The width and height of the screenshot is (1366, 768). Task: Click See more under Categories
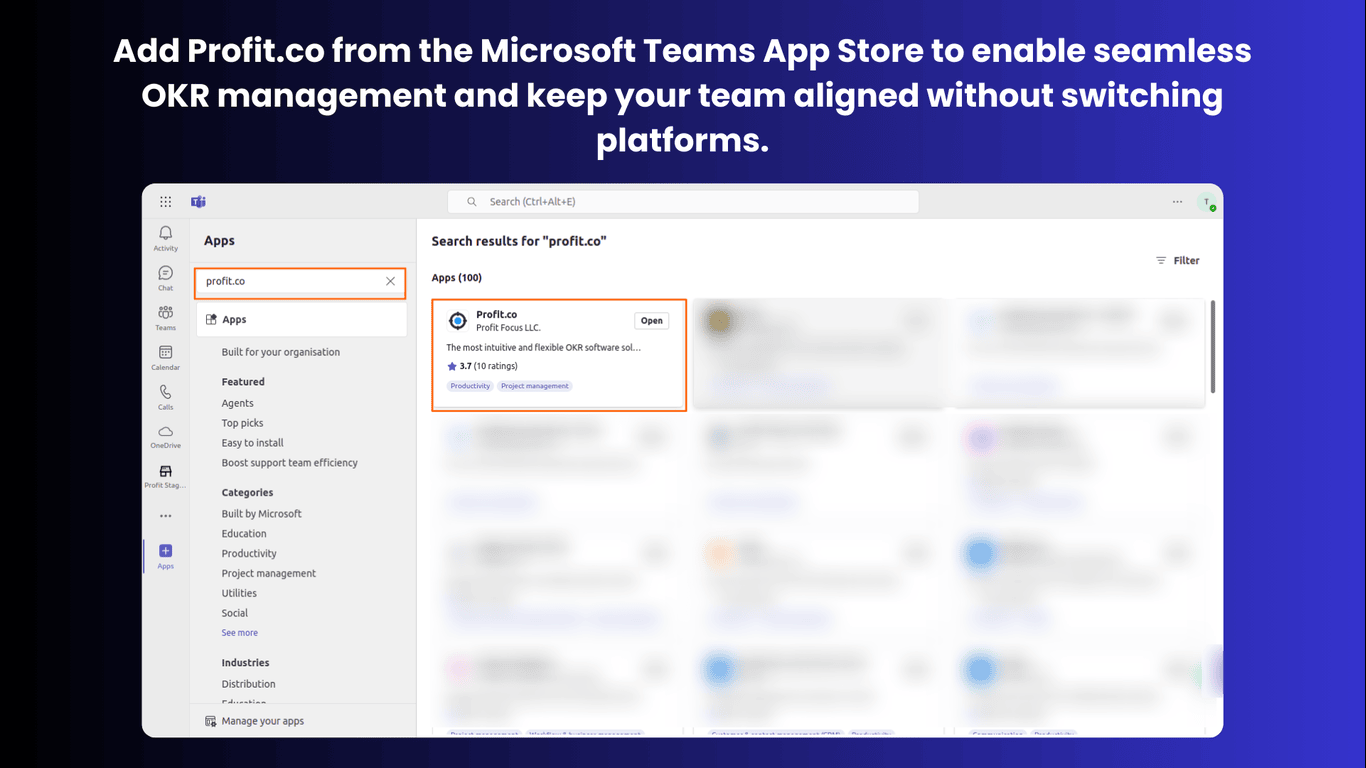[240, 633]
